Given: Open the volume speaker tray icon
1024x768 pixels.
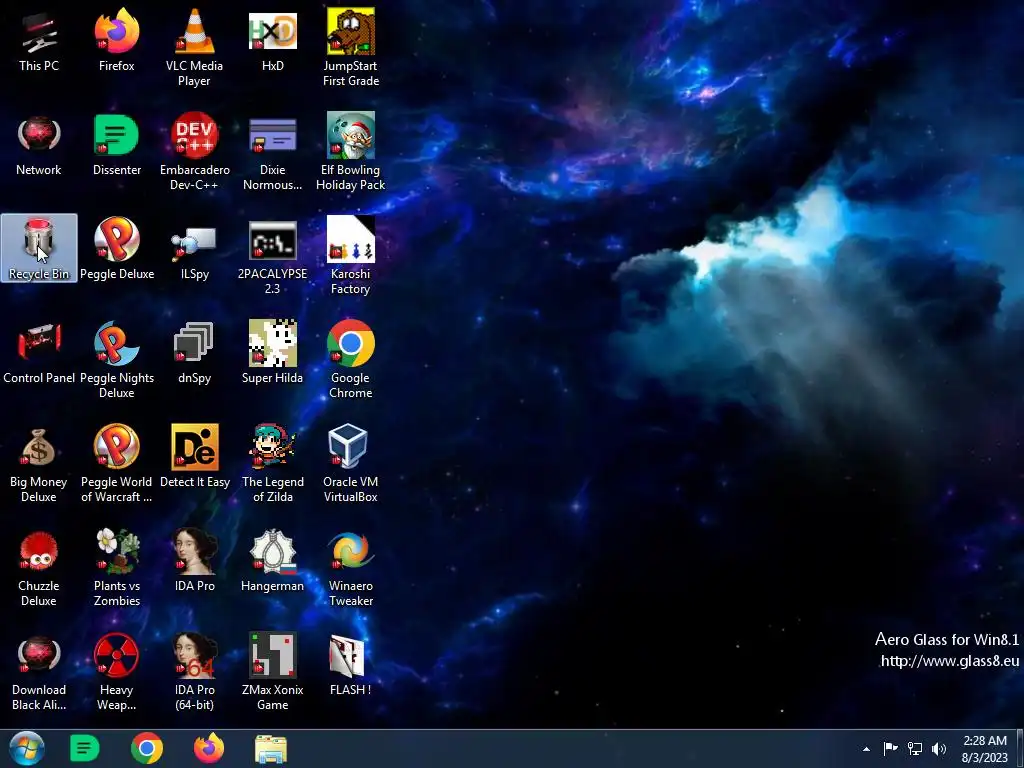Looking at the screenshot, I should click(x=939, y=749).
